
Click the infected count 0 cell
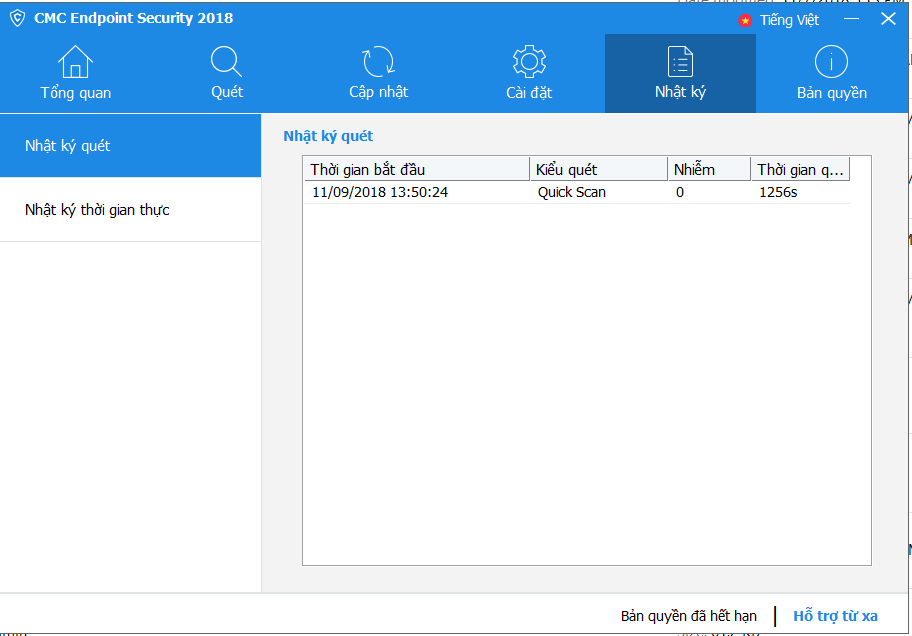click(x=680, y=192)
